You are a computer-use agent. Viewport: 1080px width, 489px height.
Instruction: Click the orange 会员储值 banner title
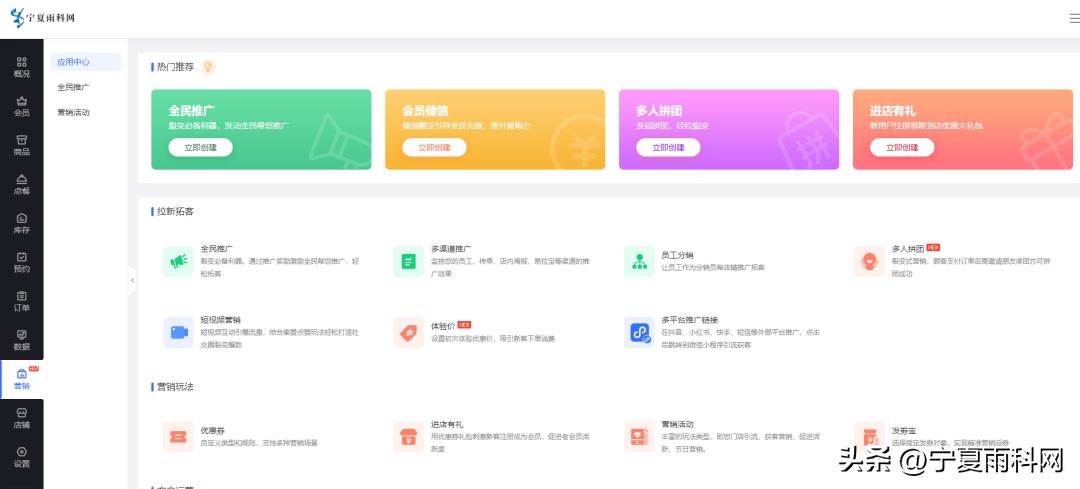[x=425, y=110]
